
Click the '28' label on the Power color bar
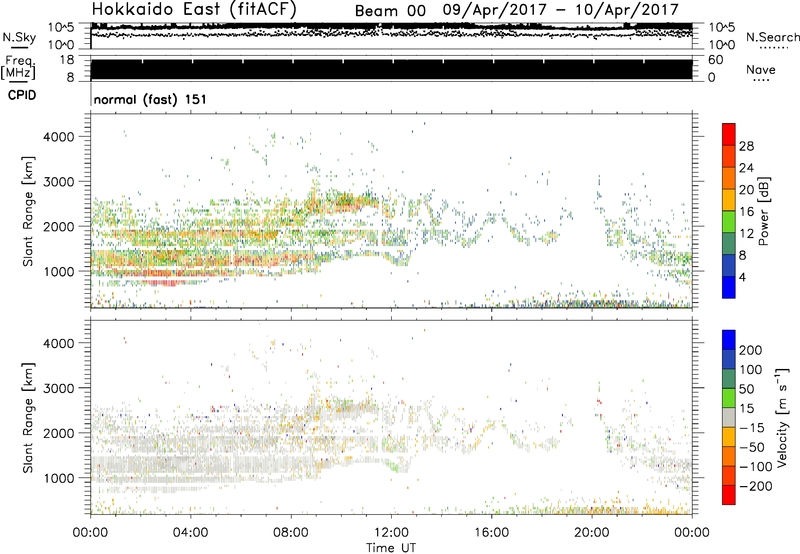coord(746,146)
